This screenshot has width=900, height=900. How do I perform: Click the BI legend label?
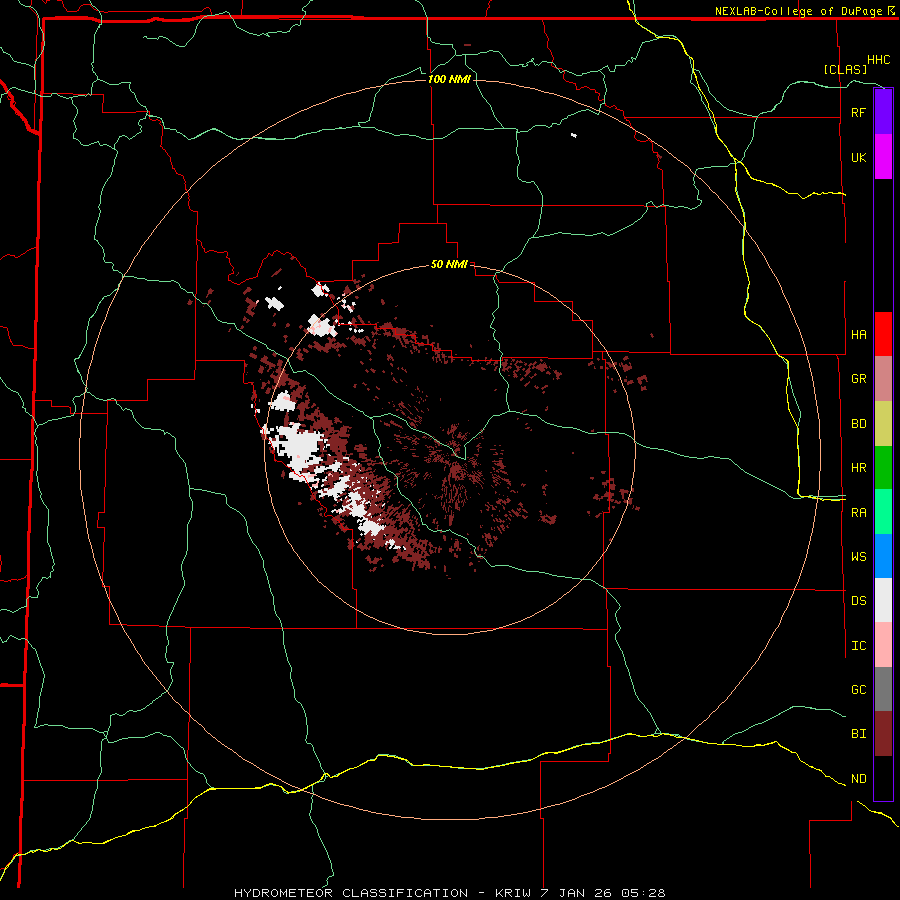[x=858, y=734]
